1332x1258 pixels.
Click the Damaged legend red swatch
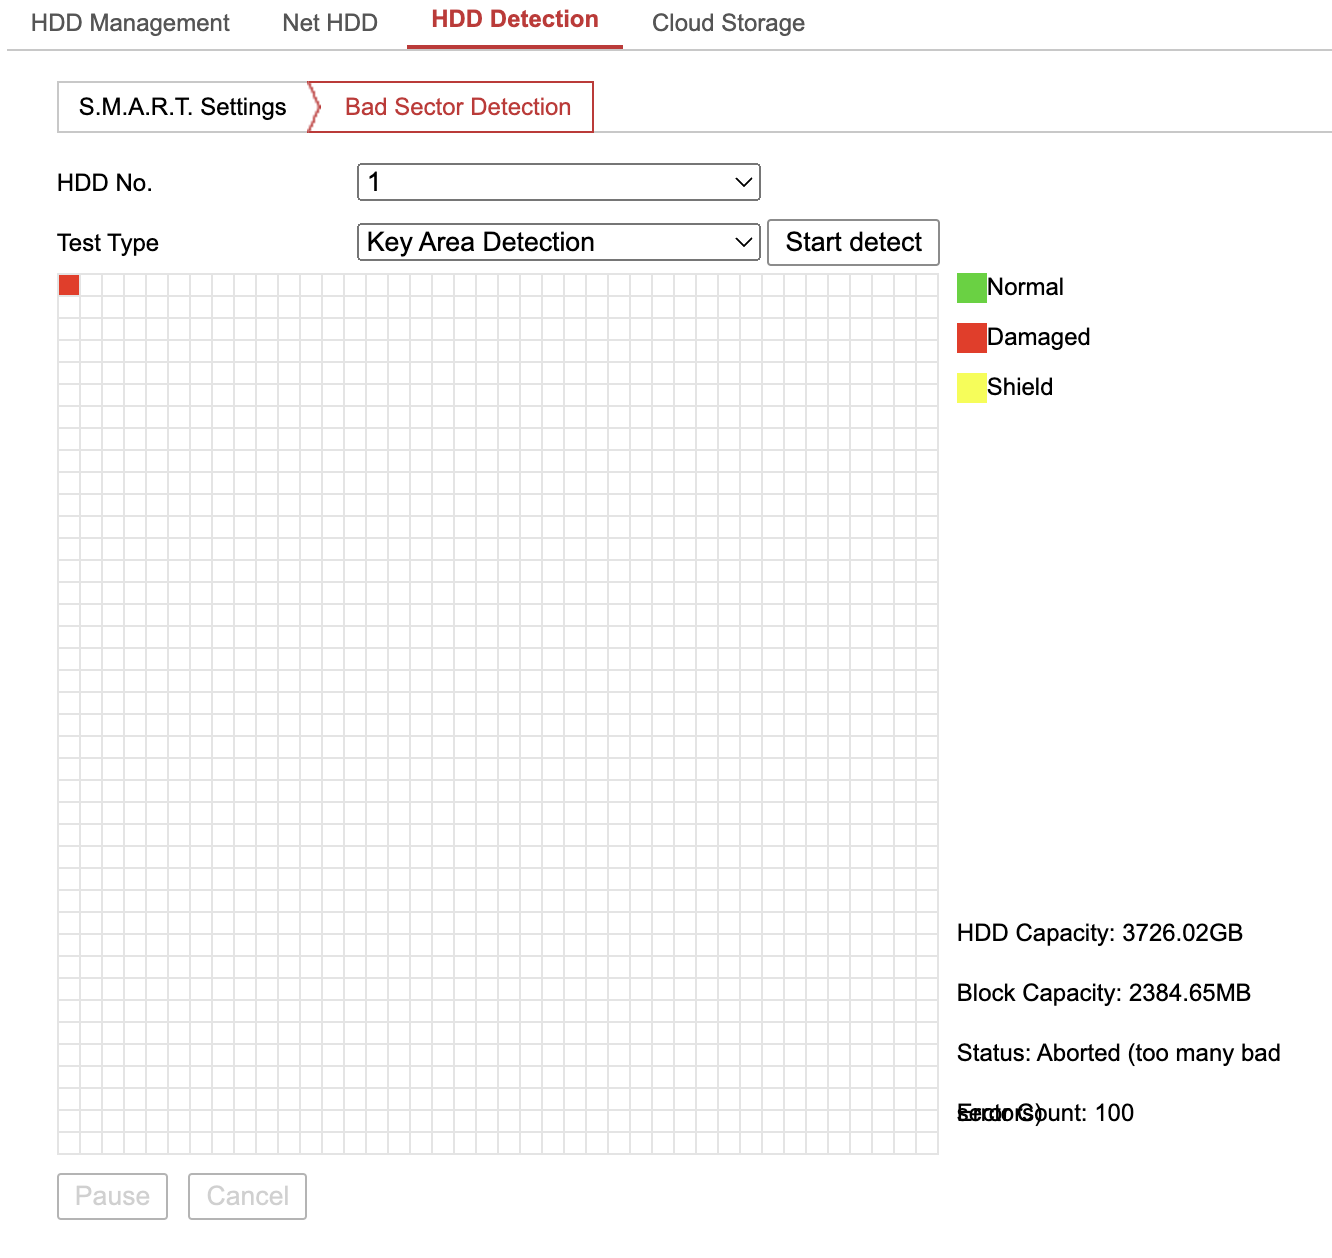point(970,337)
